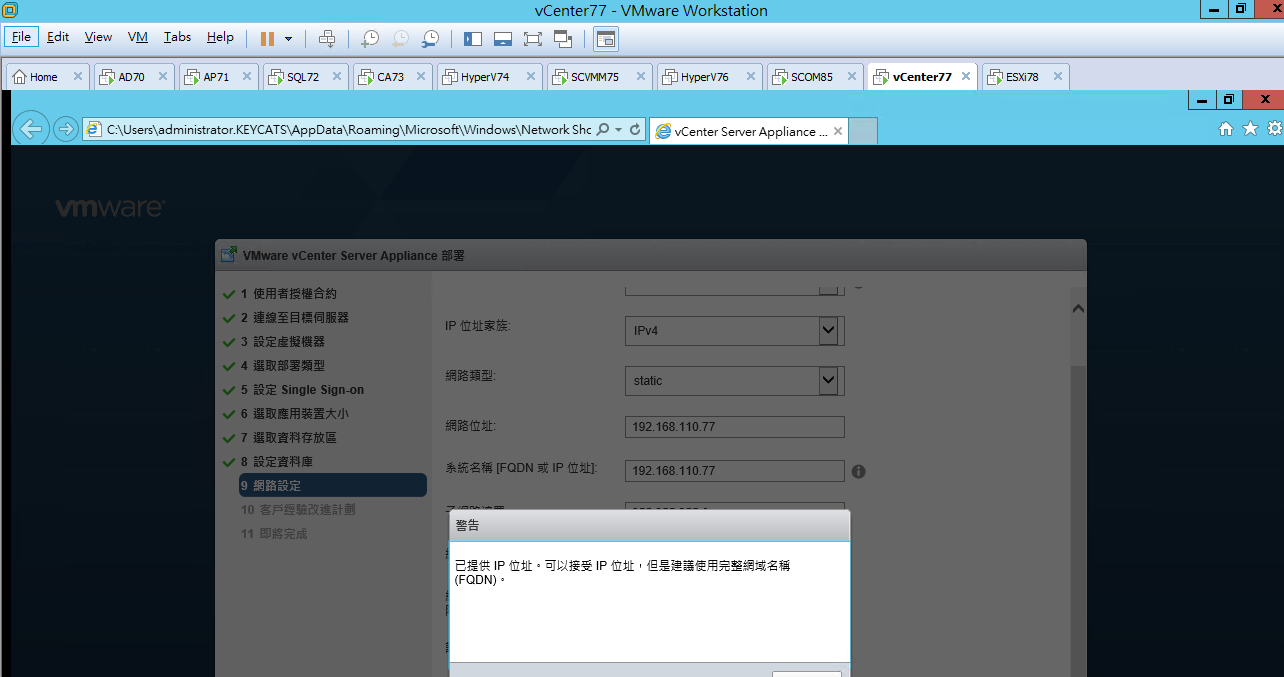Viewport: 1284px width, 677px height.
Task: Close the AD70 tab
Action: [x=163, y=77]
